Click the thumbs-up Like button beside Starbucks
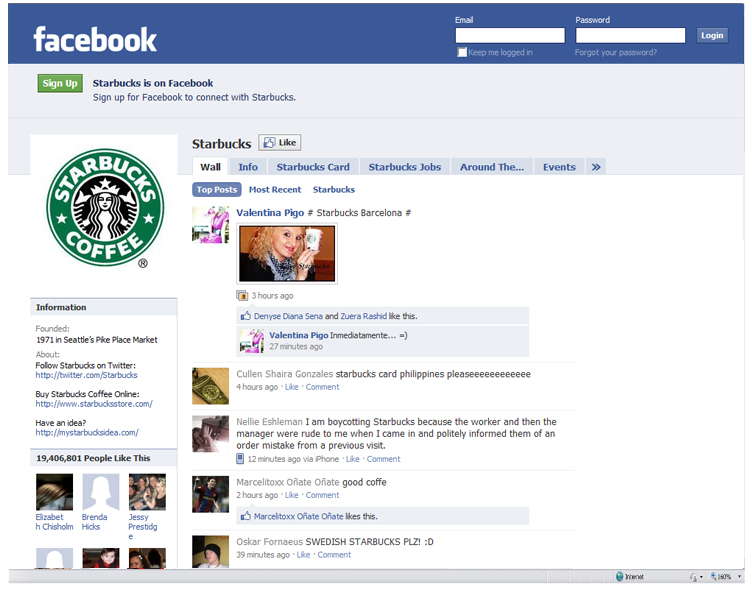Viewport: 752px width, 596px height. 280,142
